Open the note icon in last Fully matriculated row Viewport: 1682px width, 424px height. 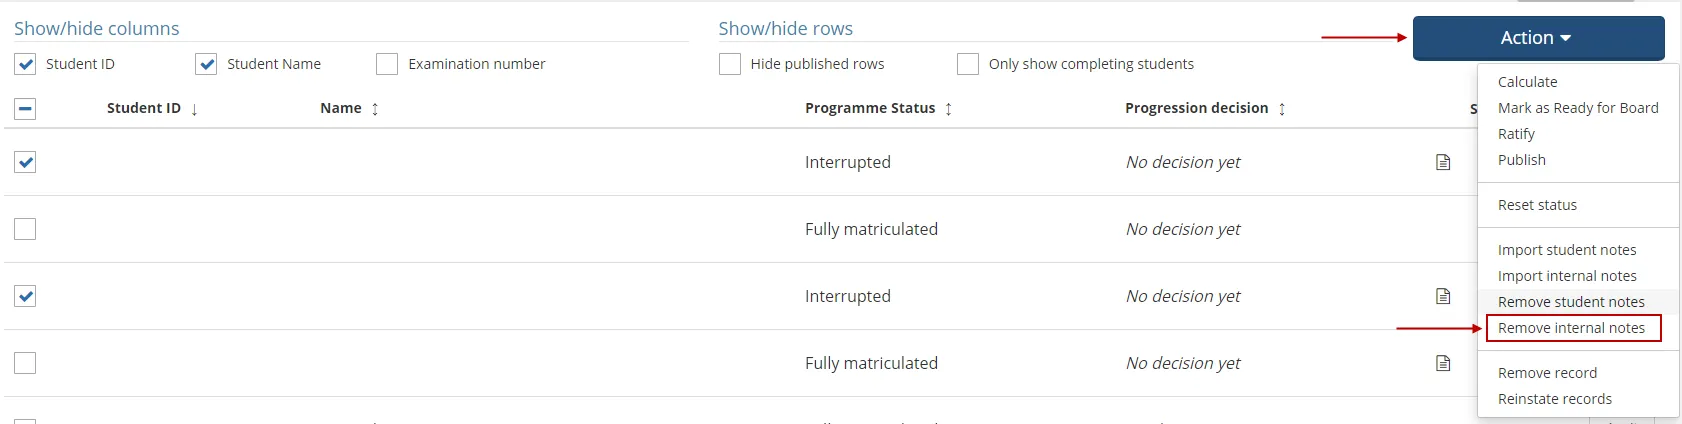point(1443,363)
